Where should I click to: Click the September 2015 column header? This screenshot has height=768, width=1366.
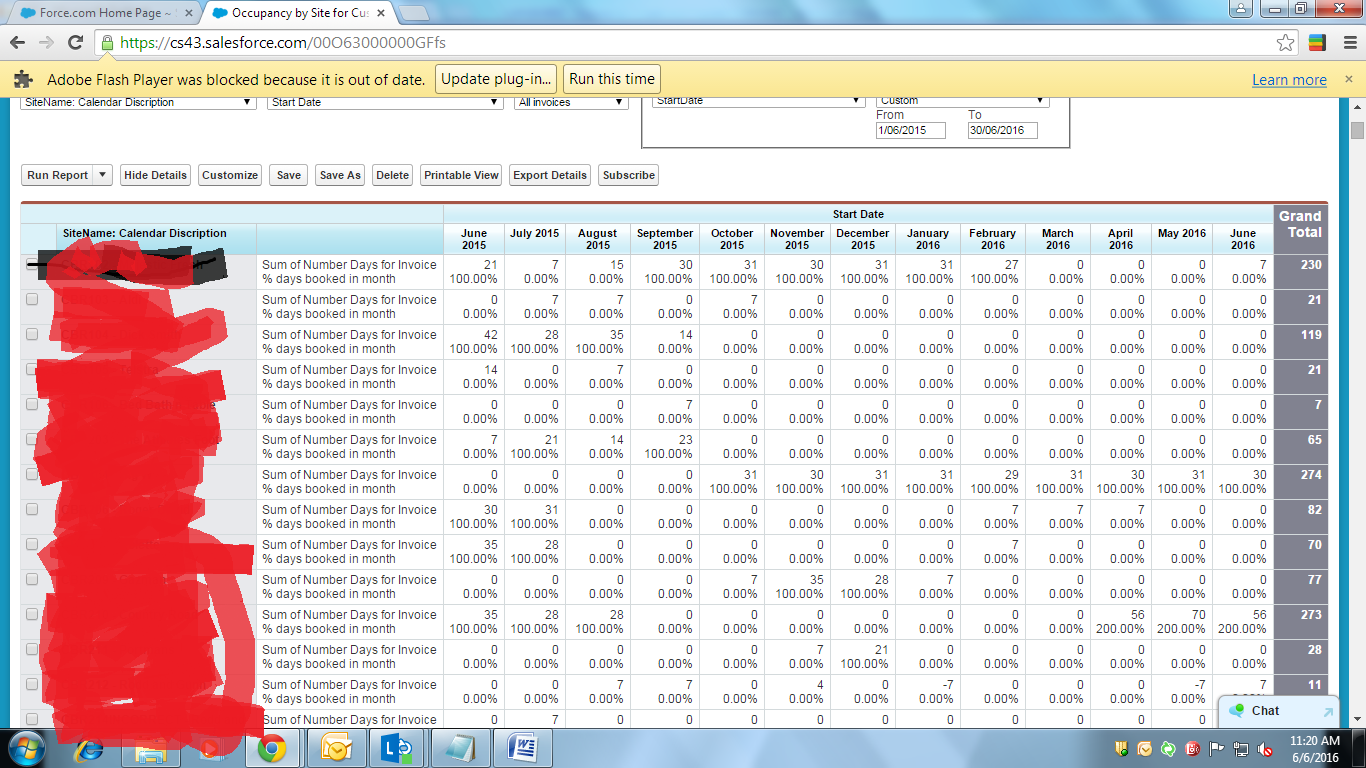point(665,239)
